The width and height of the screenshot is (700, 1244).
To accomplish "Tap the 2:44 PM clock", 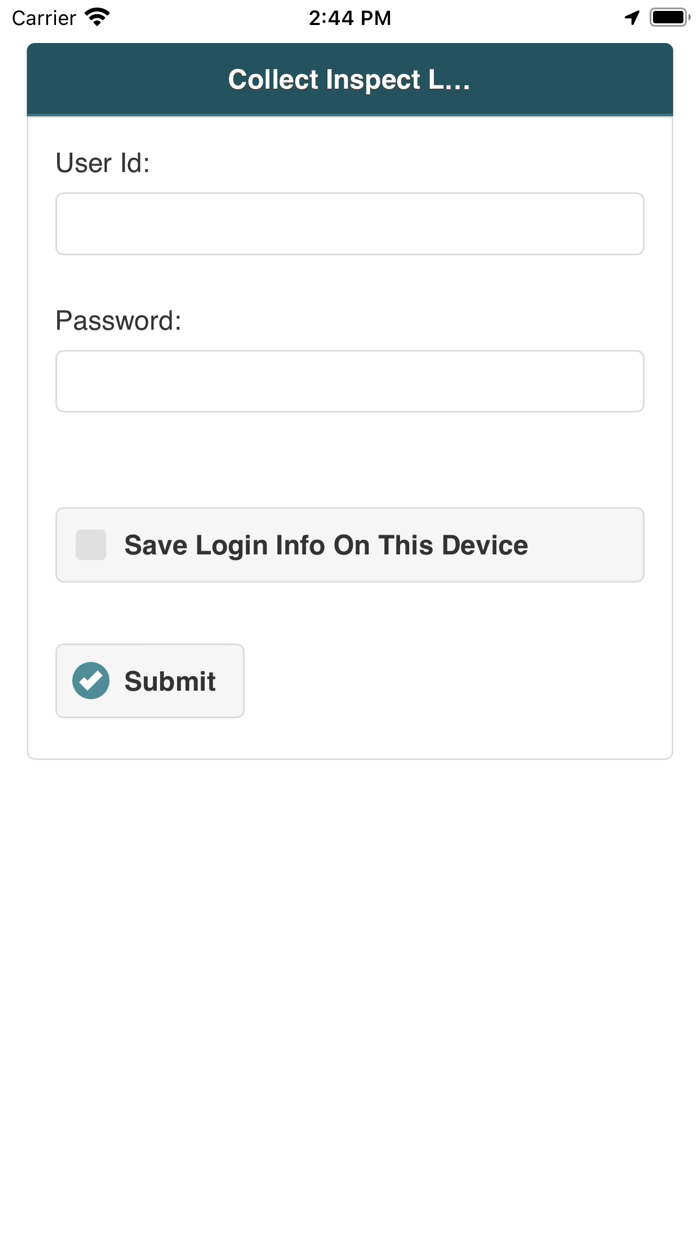I will (x=350, y=18).
